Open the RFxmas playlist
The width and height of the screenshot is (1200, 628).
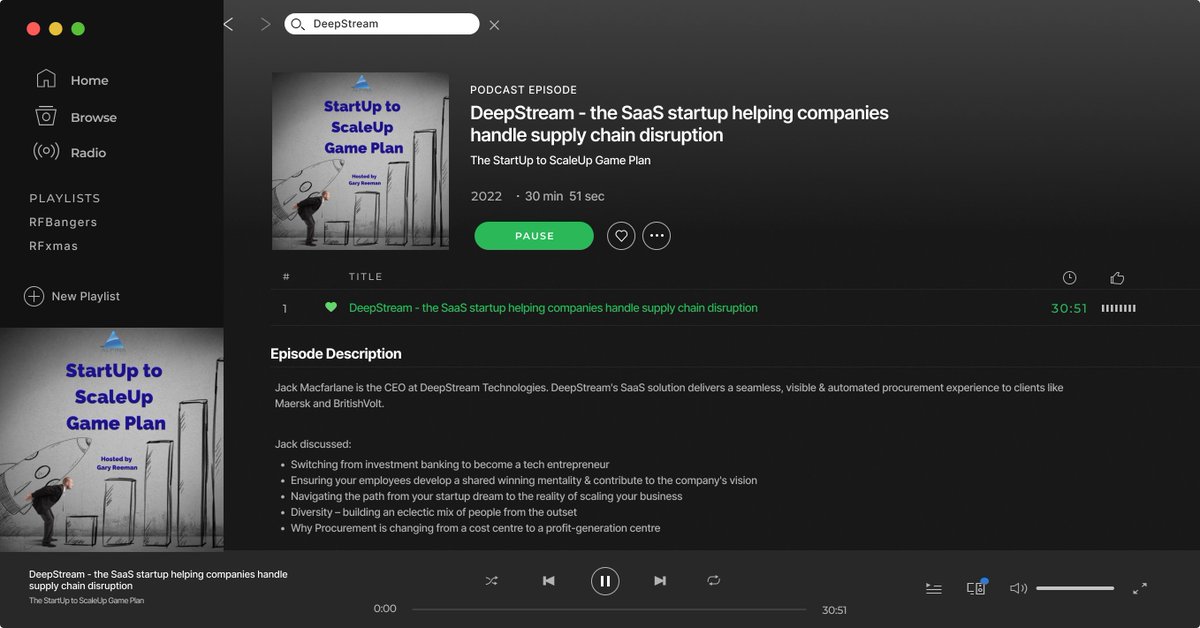53,246
